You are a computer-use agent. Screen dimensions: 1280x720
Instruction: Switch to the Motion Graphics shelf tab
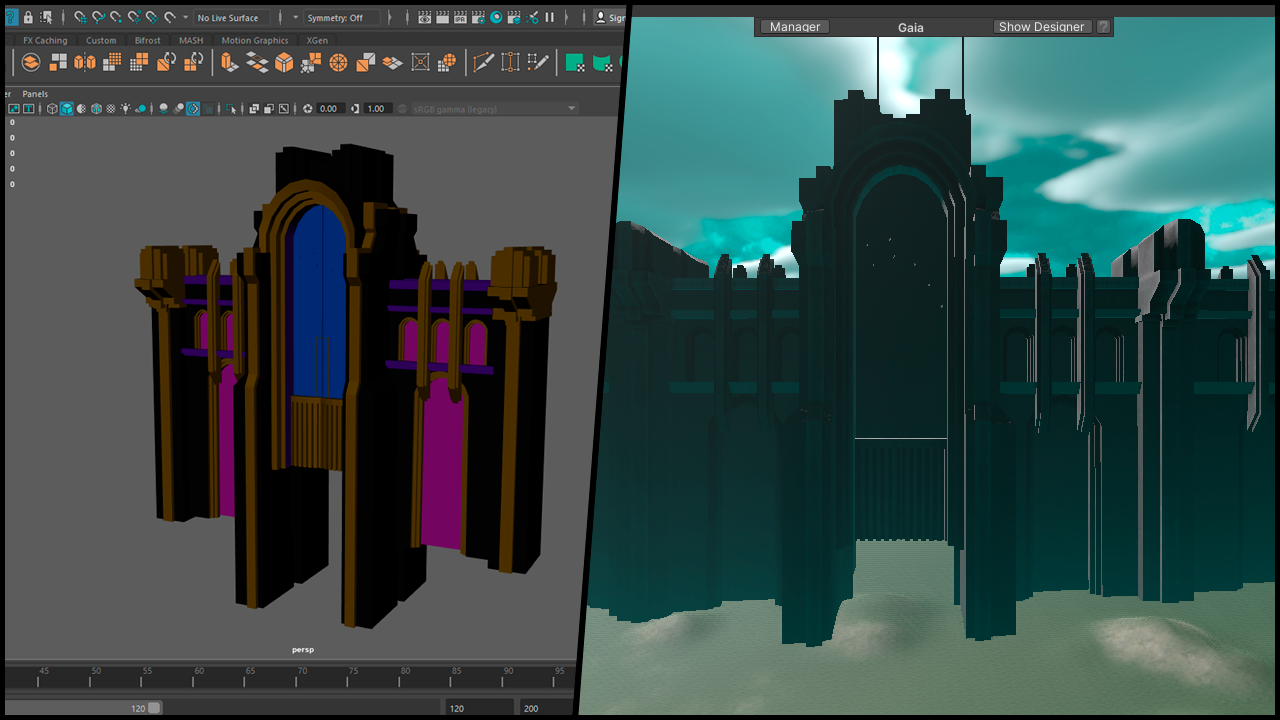[x=254, y=40]
